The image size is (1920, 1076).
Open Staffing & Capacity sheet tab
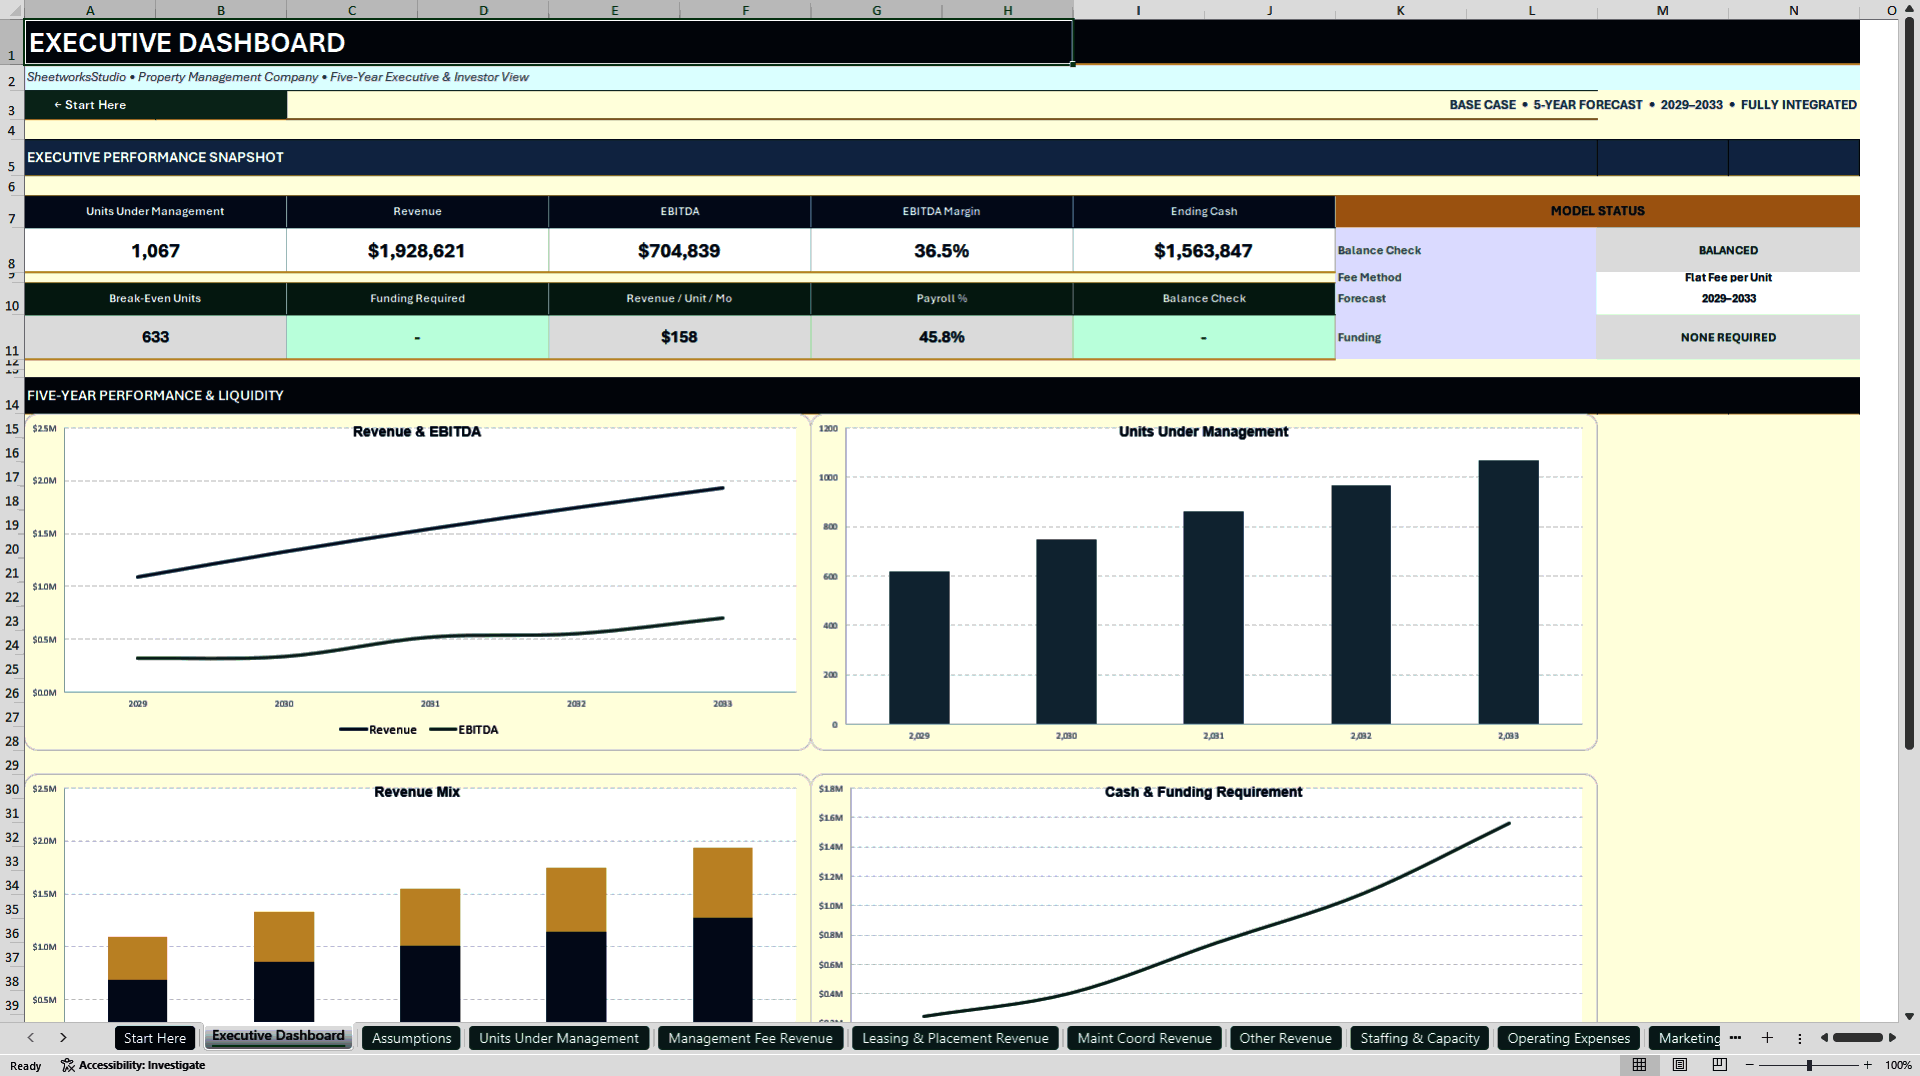pyautogui.click(x=1419, y=1038)
